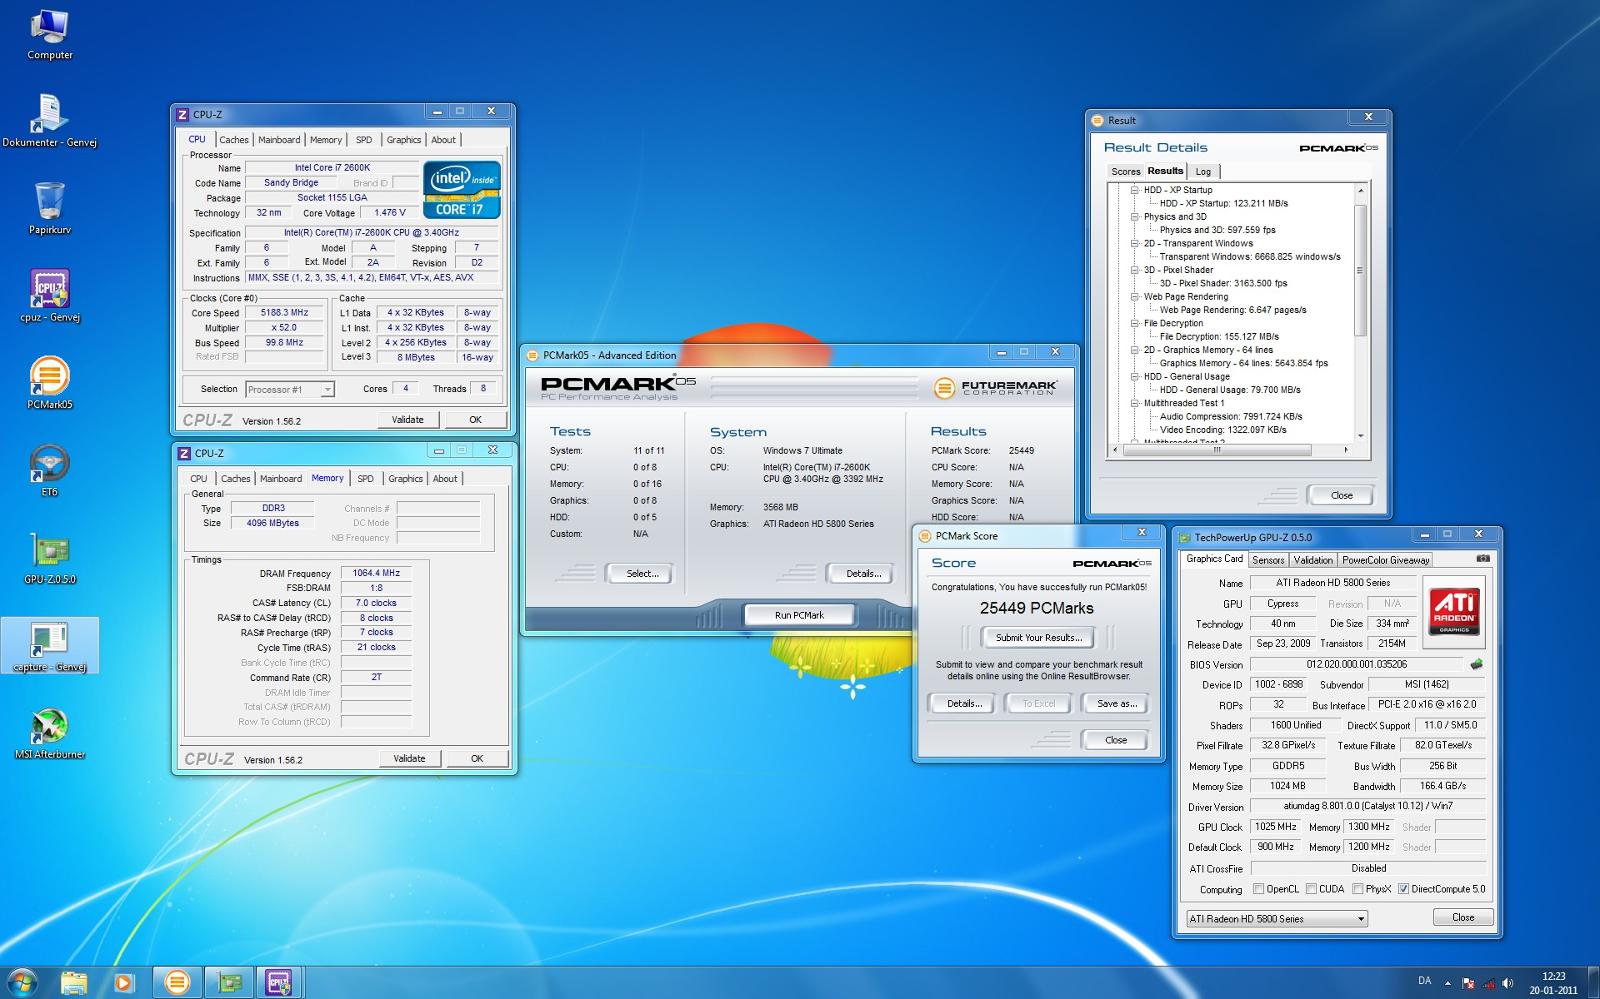This screenshot has width=1600, height=999.
Task: Select the capture - Genvej desktop icon
Action: 49,646
